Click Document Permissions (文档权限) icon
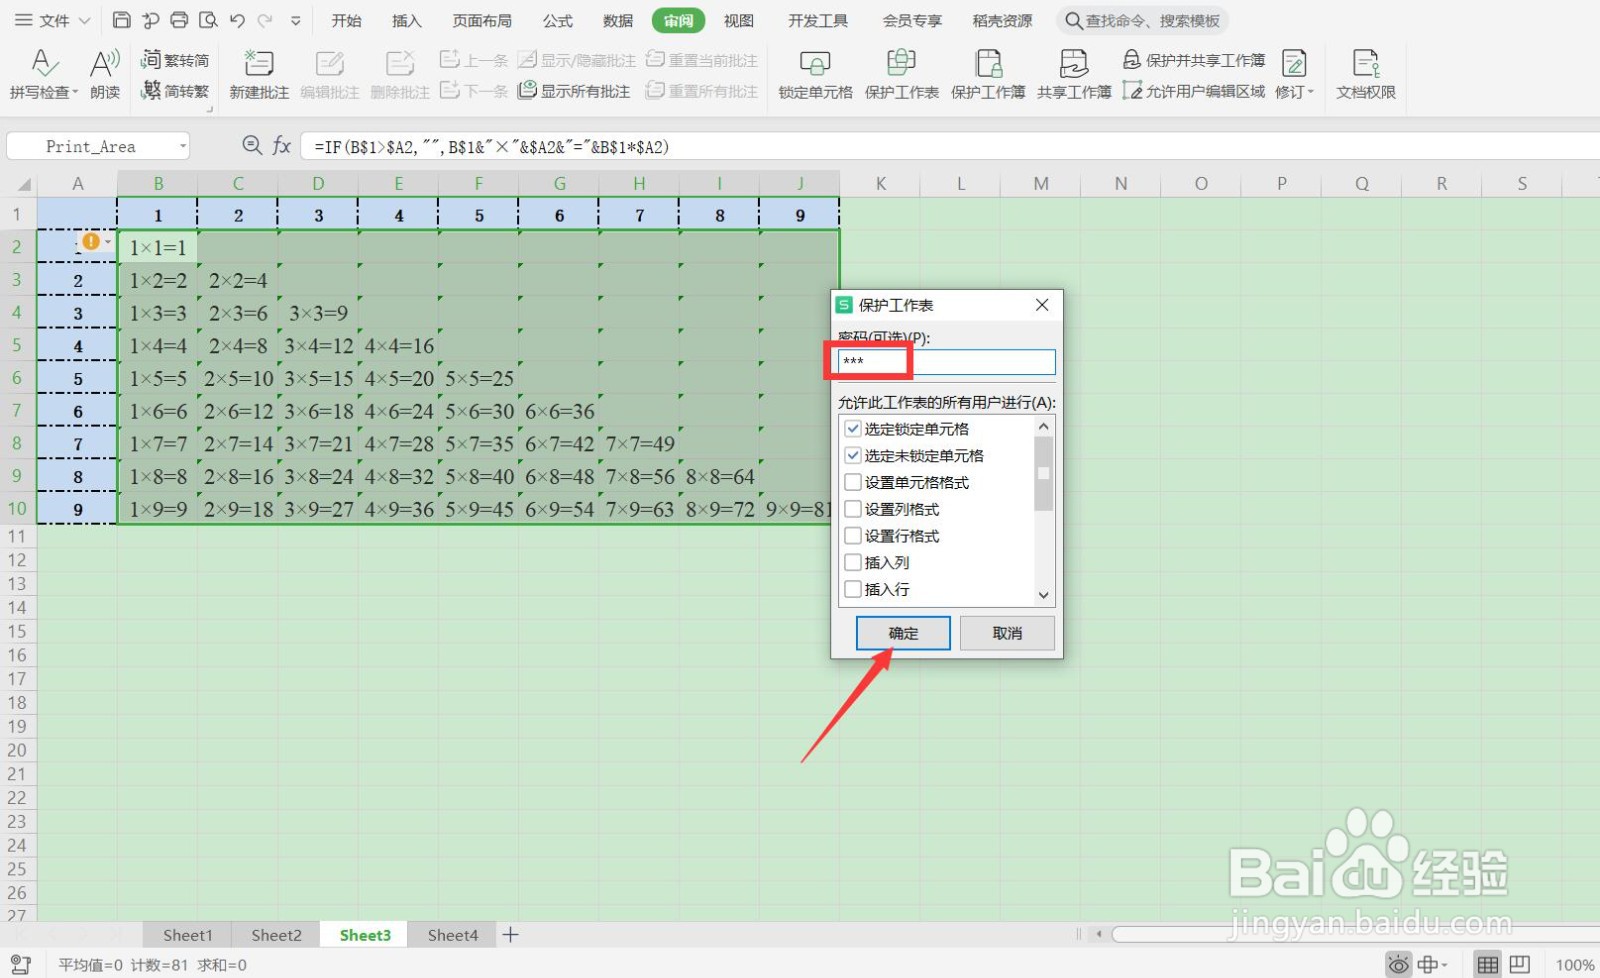Image resolution: width=1600 pixels, height=978 pixels. click(1366, 74)
